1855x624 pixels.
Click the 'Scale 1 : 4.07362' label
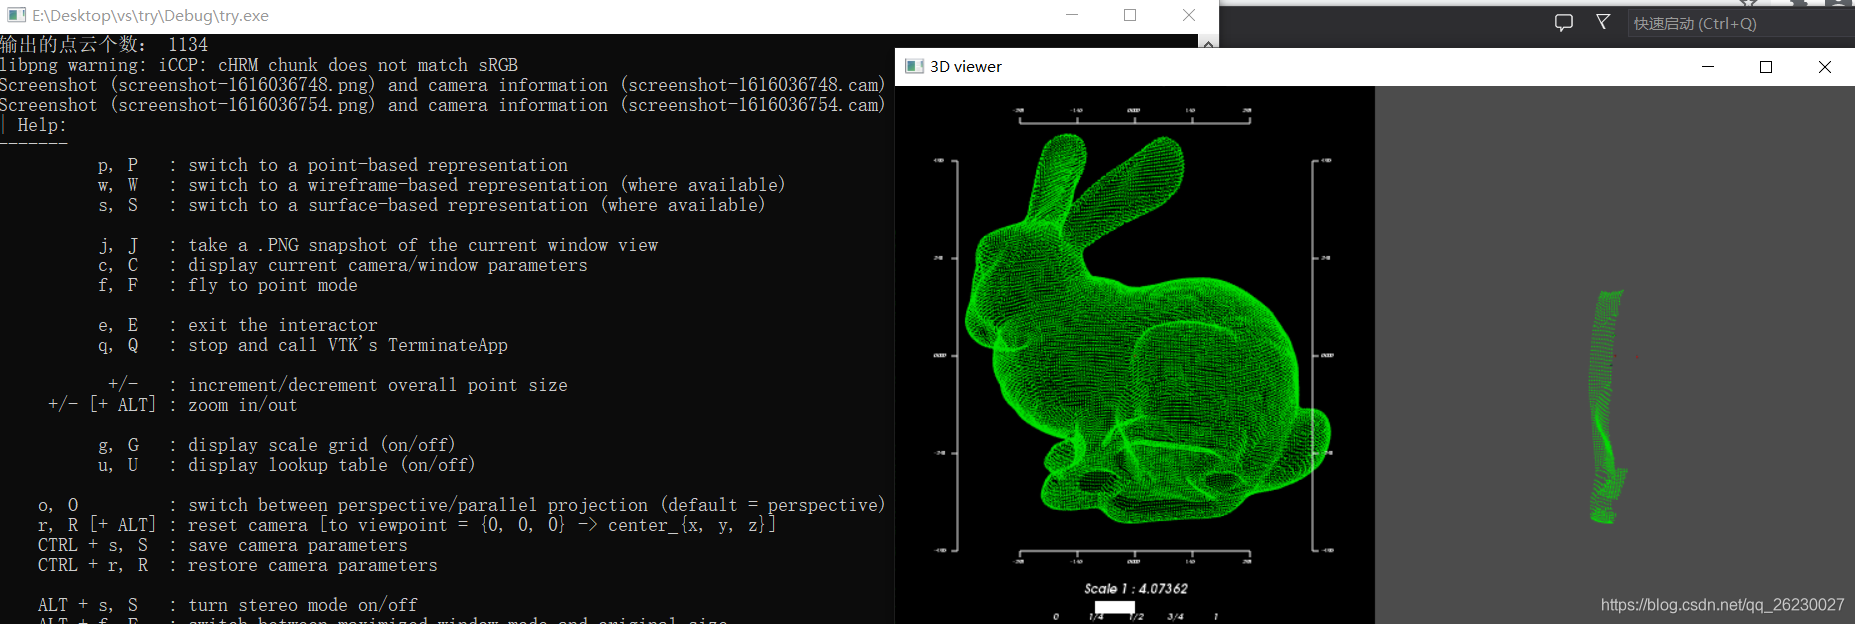[x=1136, y=589]
